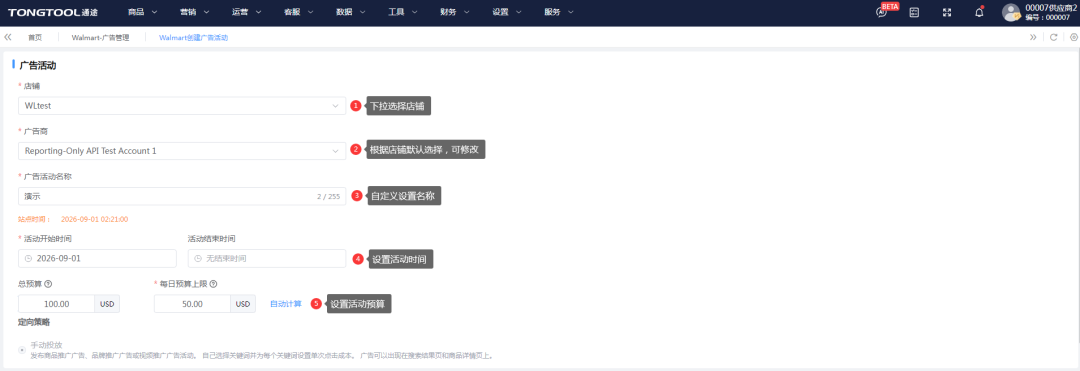Click the user avatar 00007供应商2
Screen dimensions: 1080x371
pyautogui.click(x=1010, y=12)
